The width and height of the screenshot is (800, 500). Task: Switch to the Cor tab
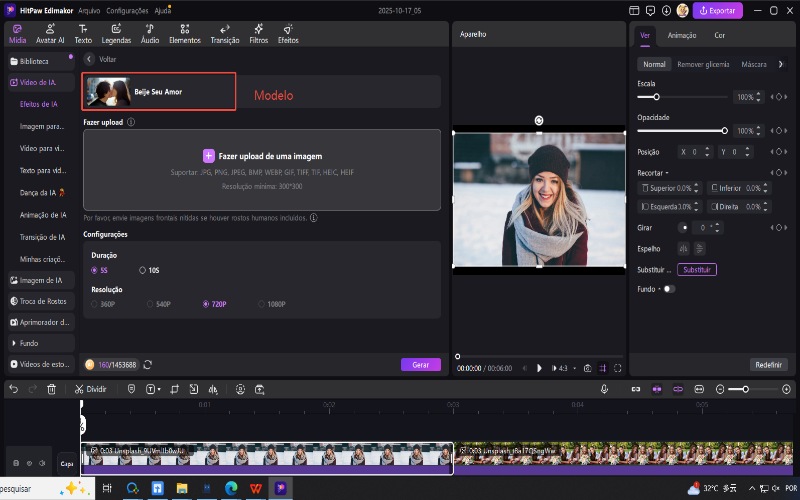(x=719, y=35)
